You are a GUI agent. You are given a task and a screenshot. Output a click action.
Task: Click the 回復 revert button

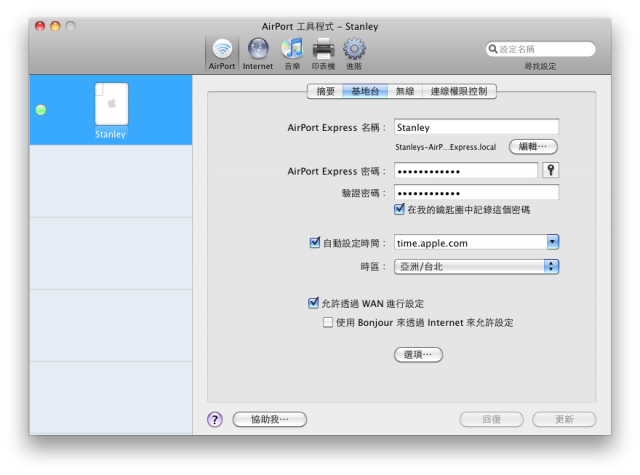pyautogui.click(x=491, y=419)
